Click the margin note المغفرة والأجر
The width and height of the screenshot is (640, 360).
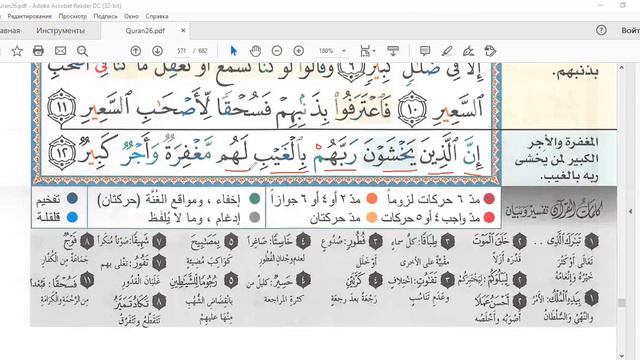coord(556,159)
